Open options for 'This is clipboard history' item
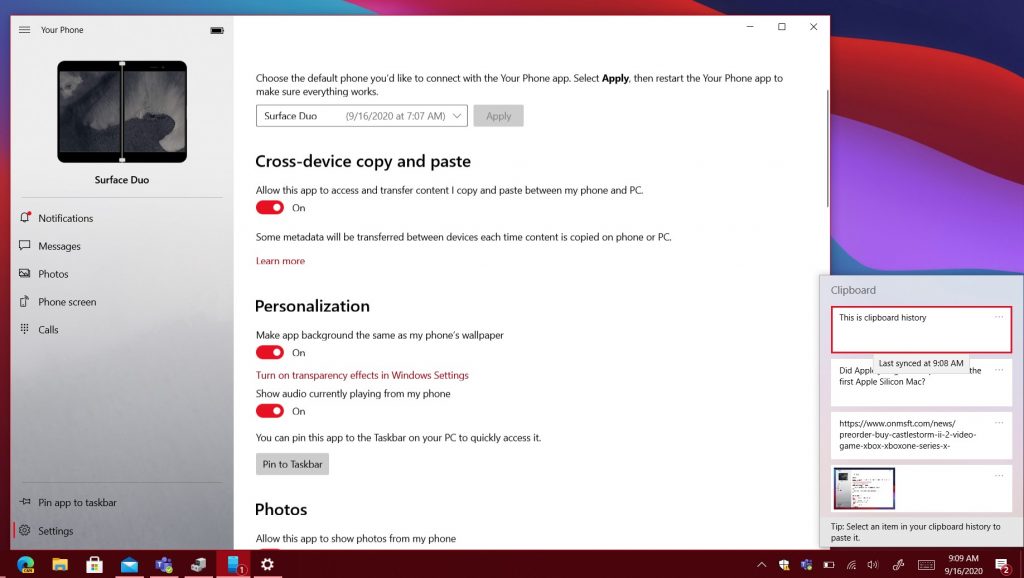 click(x=999, y=317)
